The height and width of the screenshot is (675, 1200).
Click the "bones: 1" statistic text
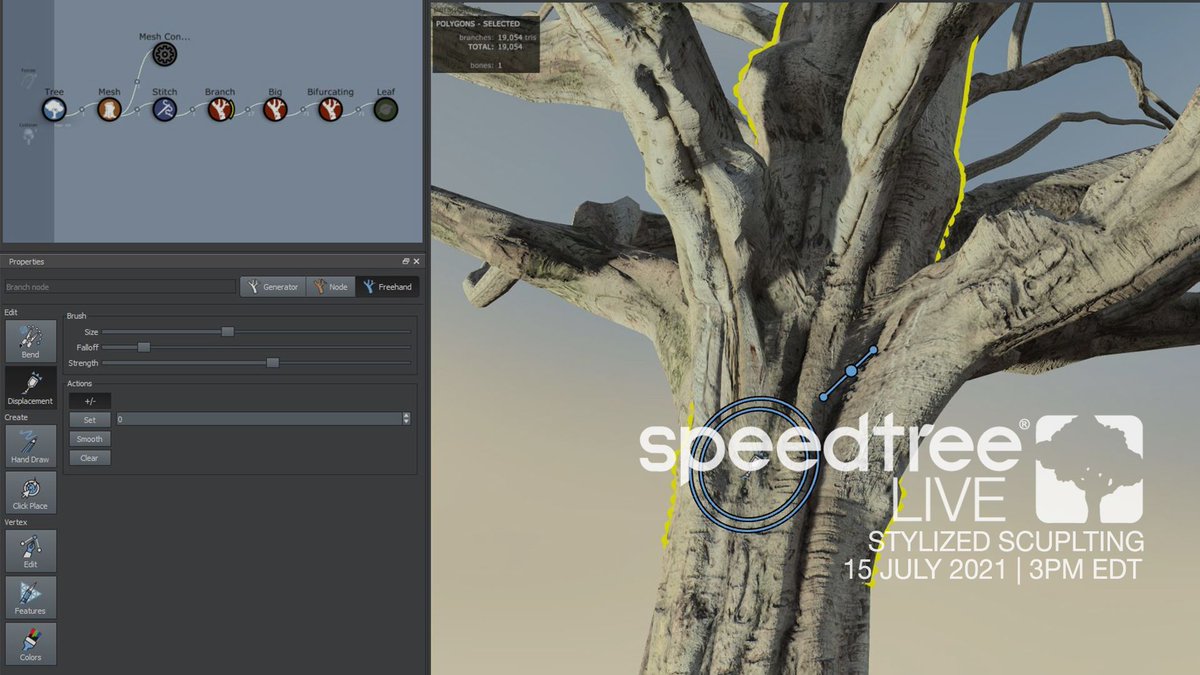(486, 65)
